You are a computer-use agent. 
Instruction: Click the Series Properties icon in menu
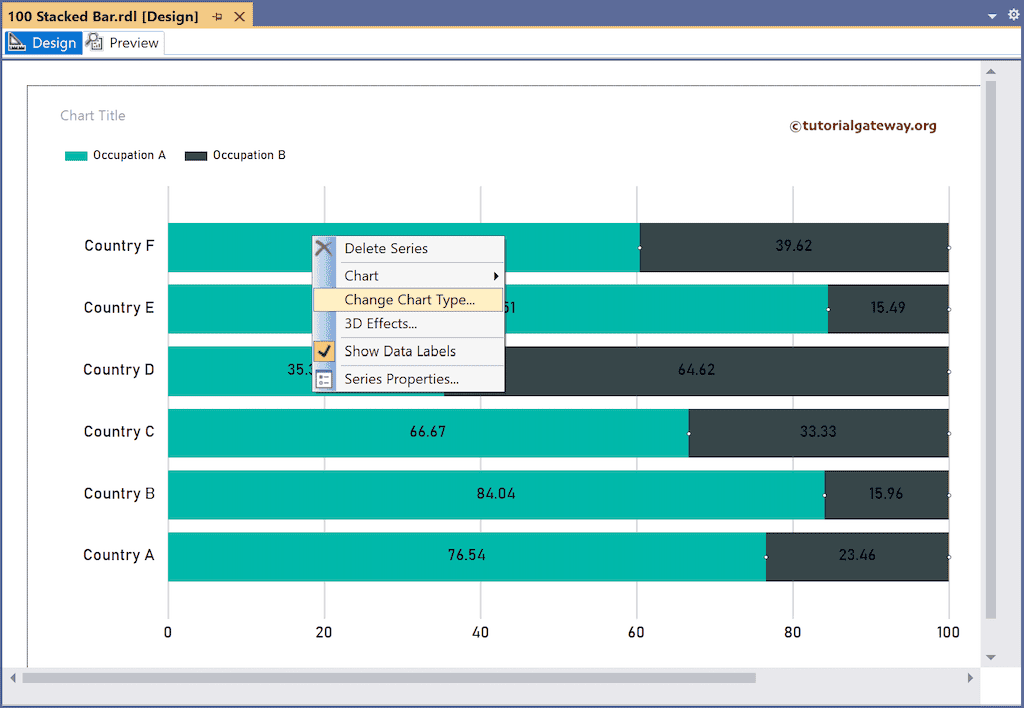pos(324,379)
